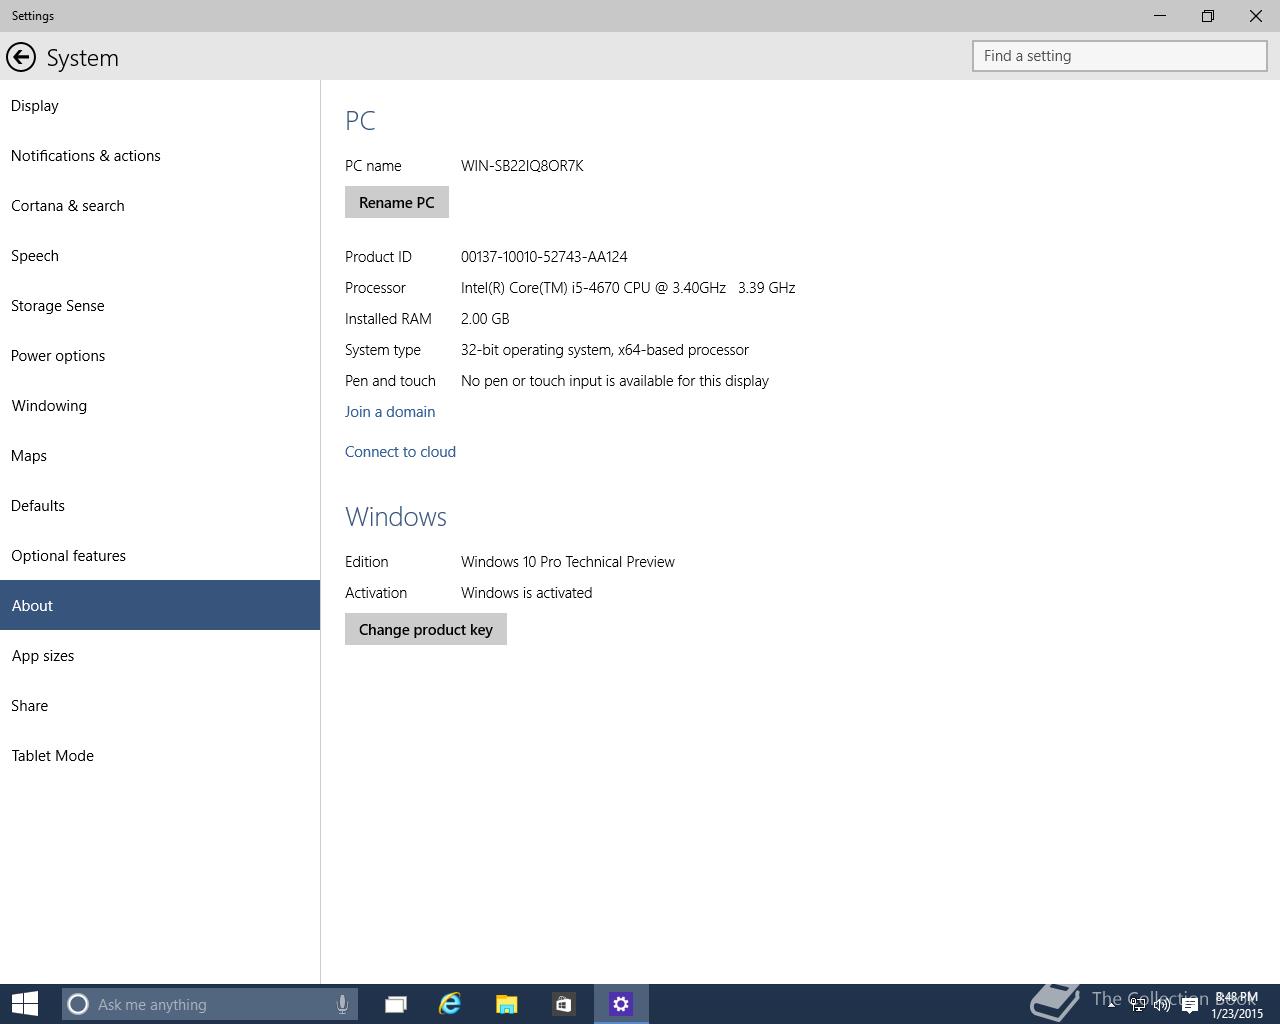Click the Cortana circle icon in search box

point(78,1004)
